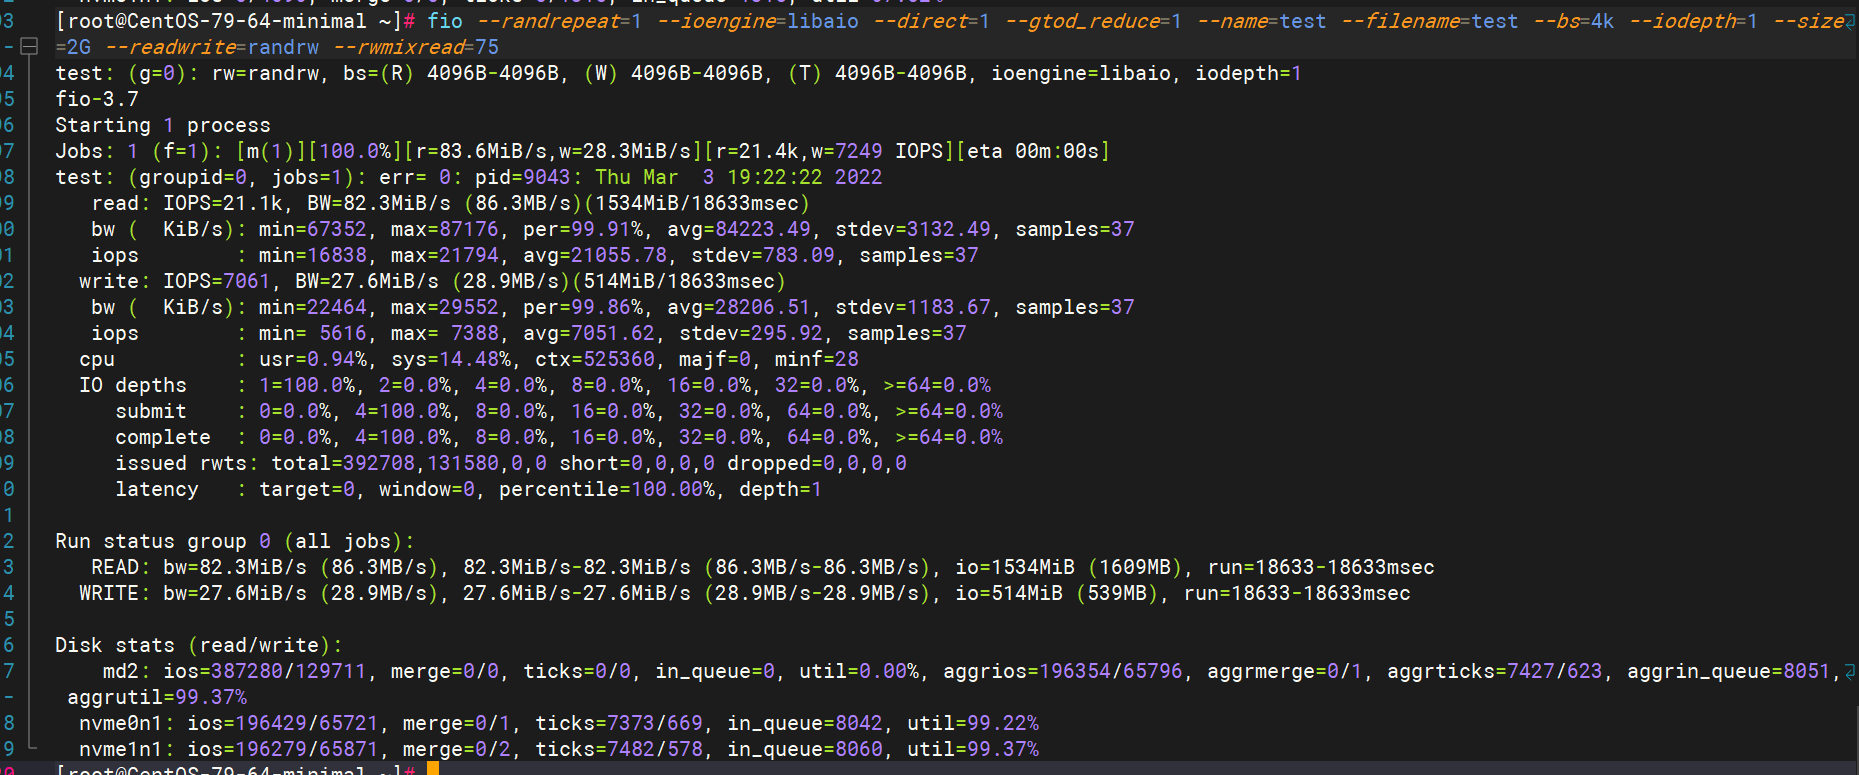1859x775 pixels.
Task: Select the util=99.22% value
Action: 973,723
